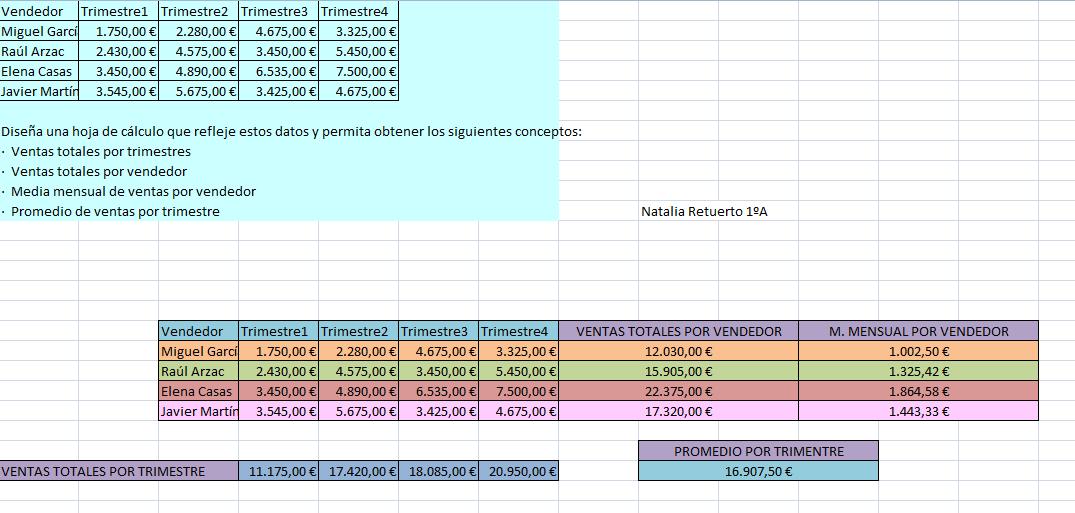
Task: Select the purple 'VENTAS TOTALES POR VENDEDOR' header
Action: 679,331
